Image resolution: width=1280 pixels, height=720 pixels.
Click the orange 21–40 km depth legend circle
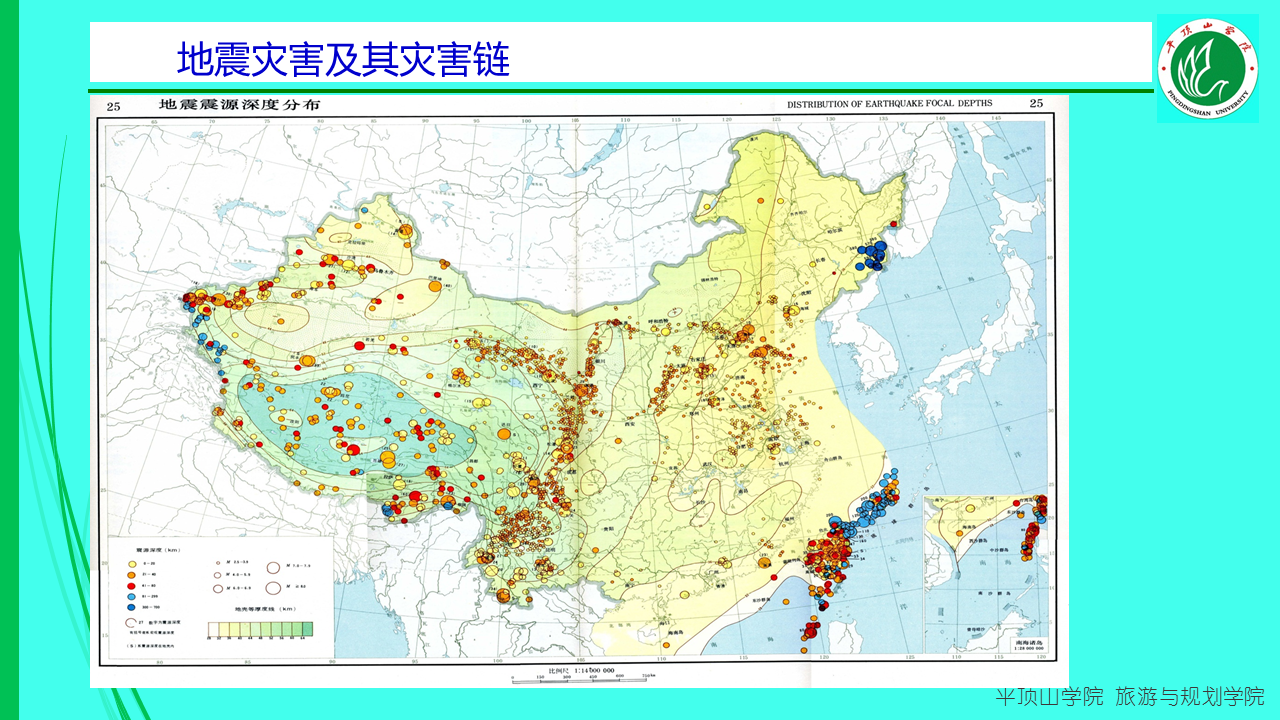[131, 577]
